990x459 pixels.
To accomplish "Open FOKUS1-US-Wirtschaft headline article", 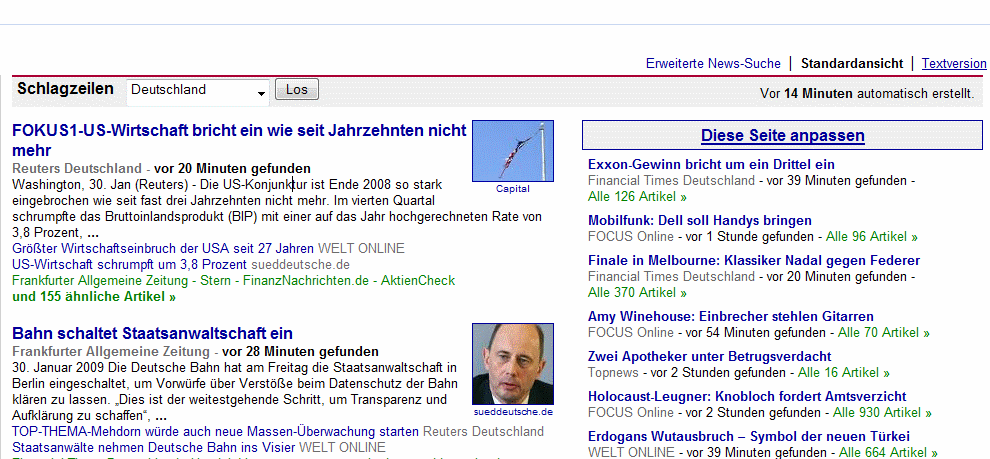I will [x=239, y=141].
